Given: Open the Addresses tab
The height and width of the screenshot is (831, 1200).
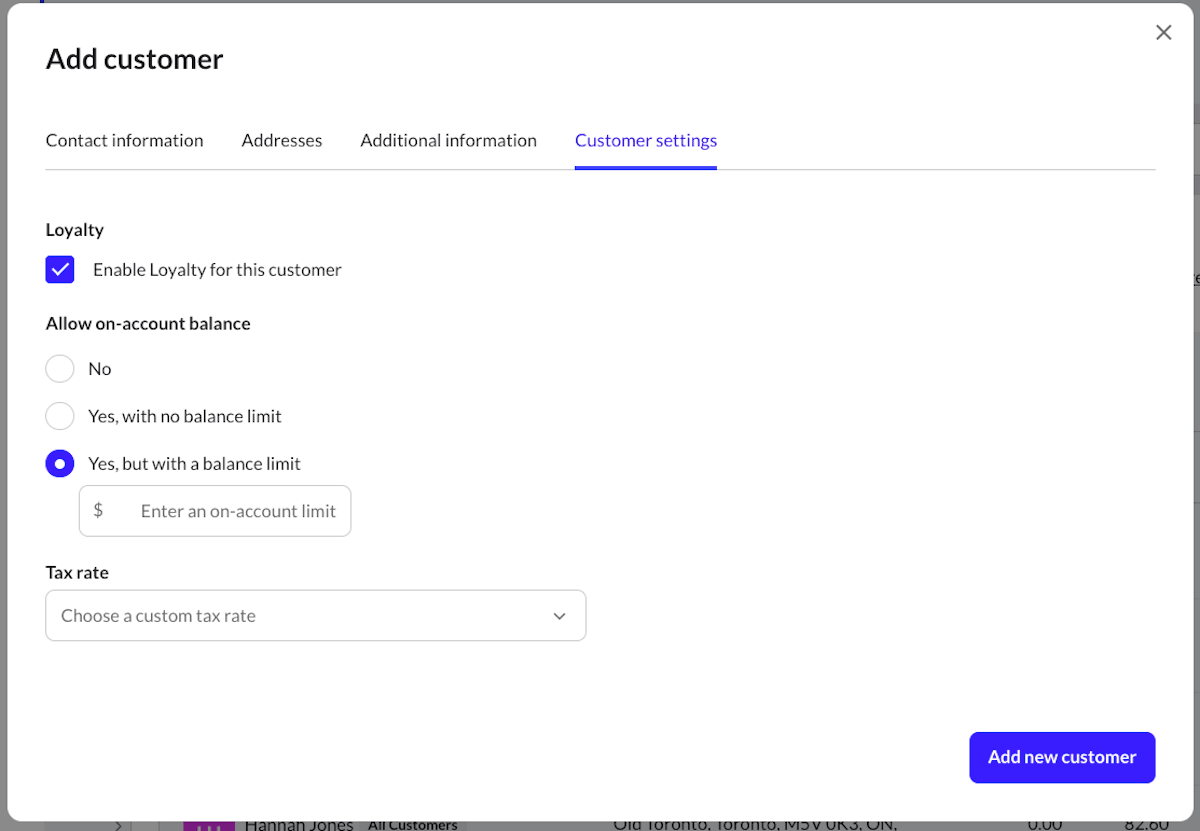Looking at the screenshot, I should [x=282, y=141].
